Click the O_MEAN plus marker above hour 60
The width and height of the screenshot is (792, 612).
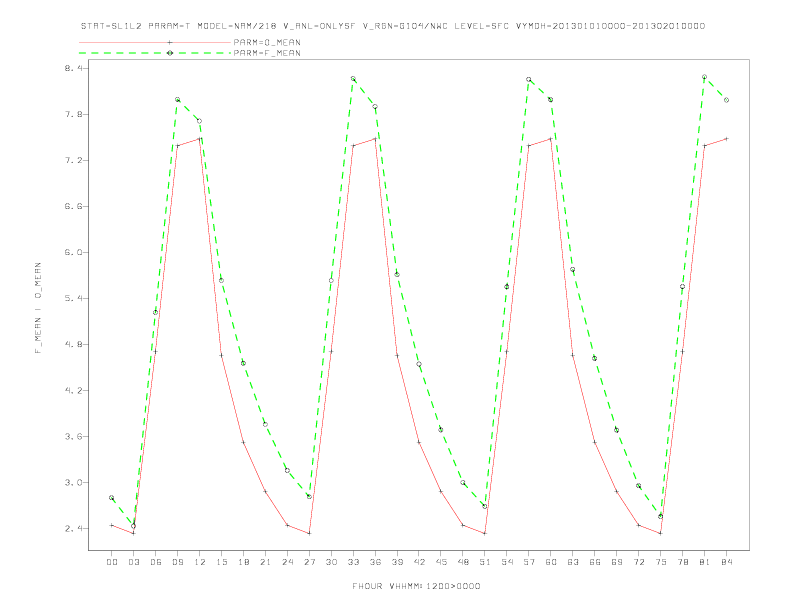pyautogui.click(x=551, y=138)
